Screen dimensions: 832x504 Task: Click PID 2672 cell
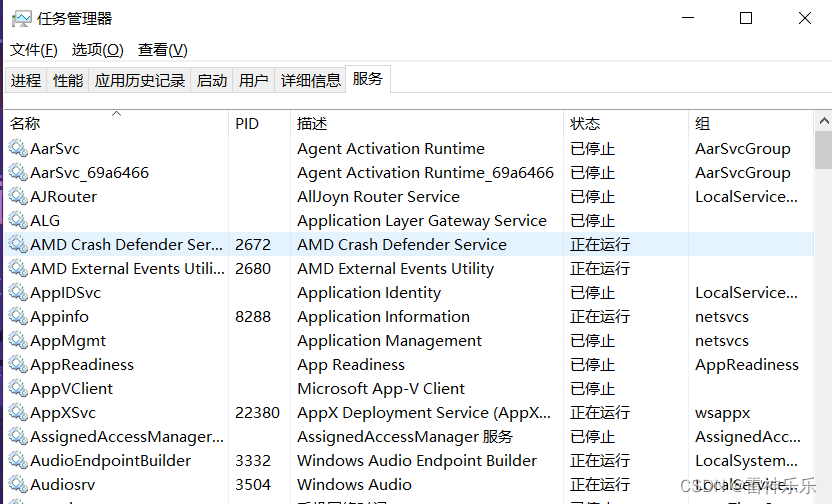click(x=253, y=245)
